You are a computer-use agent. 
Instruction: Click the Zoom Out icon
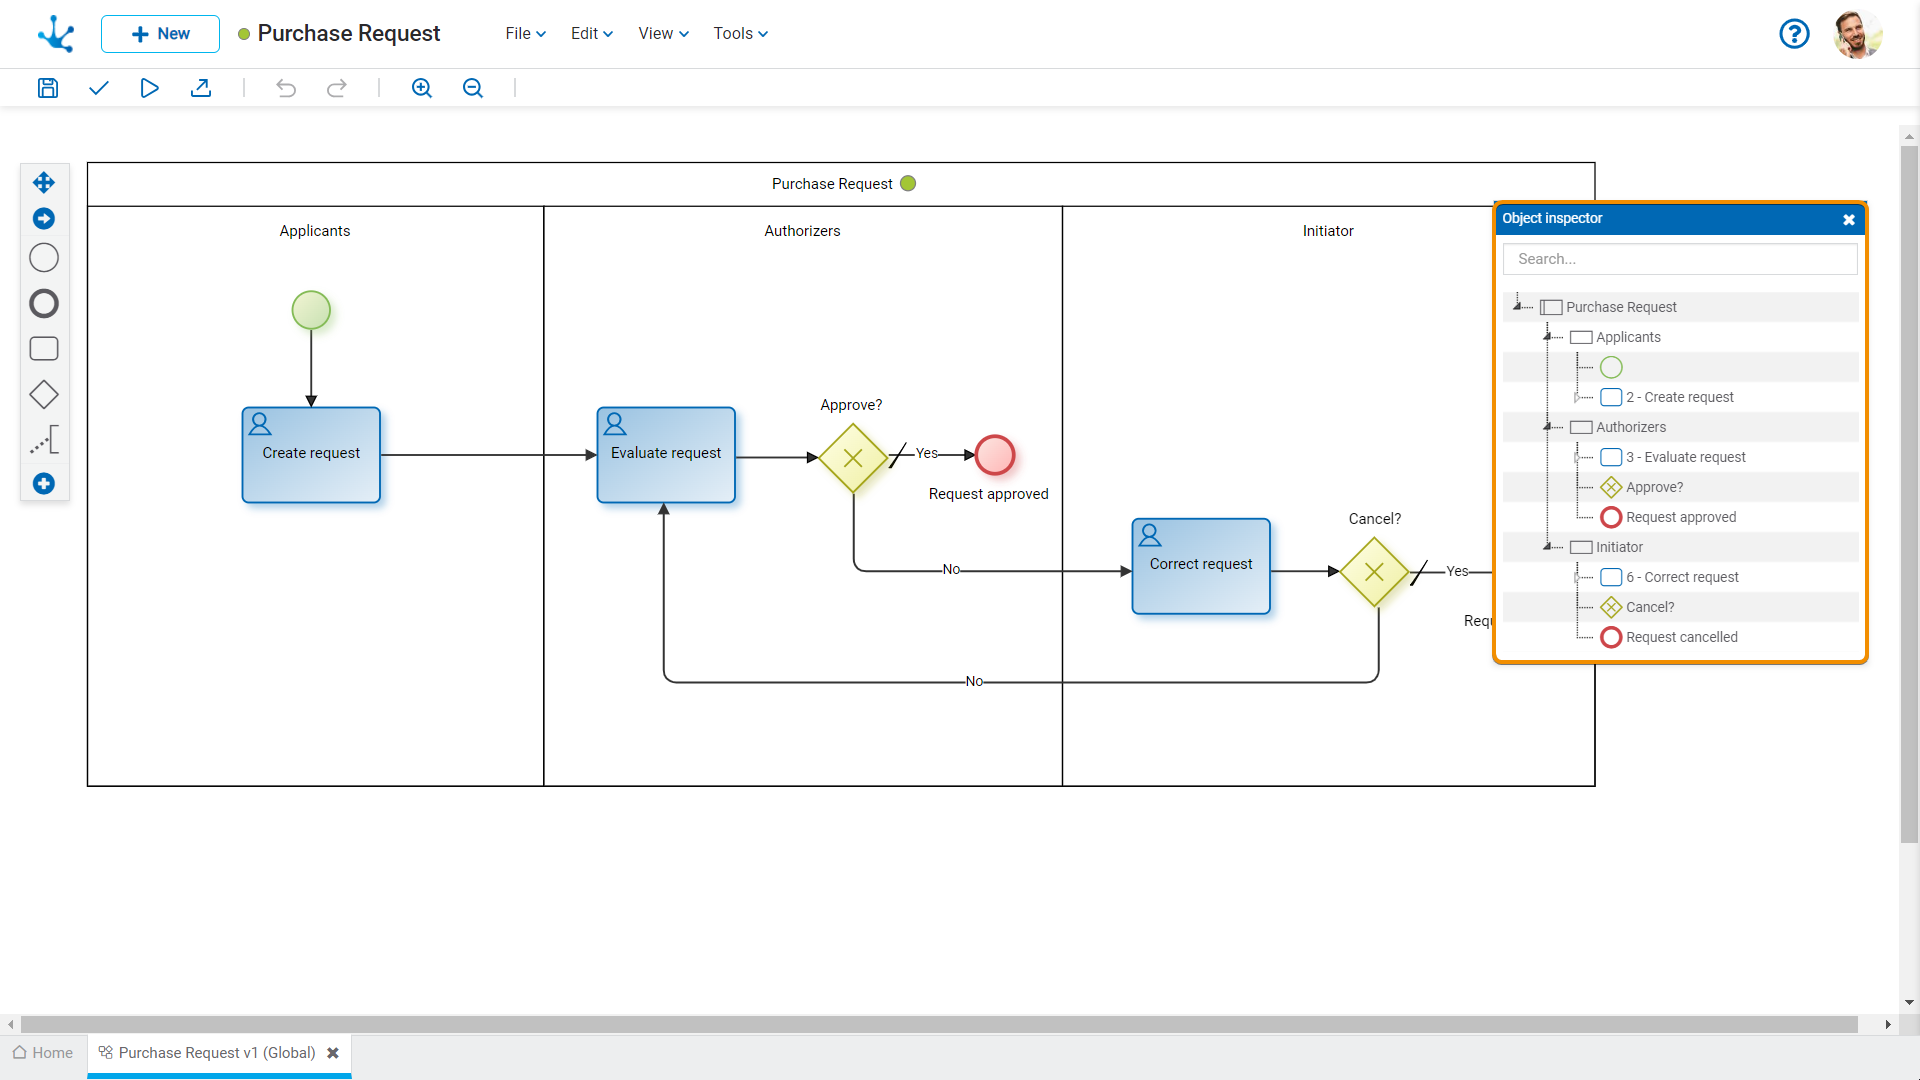point(472,88)
